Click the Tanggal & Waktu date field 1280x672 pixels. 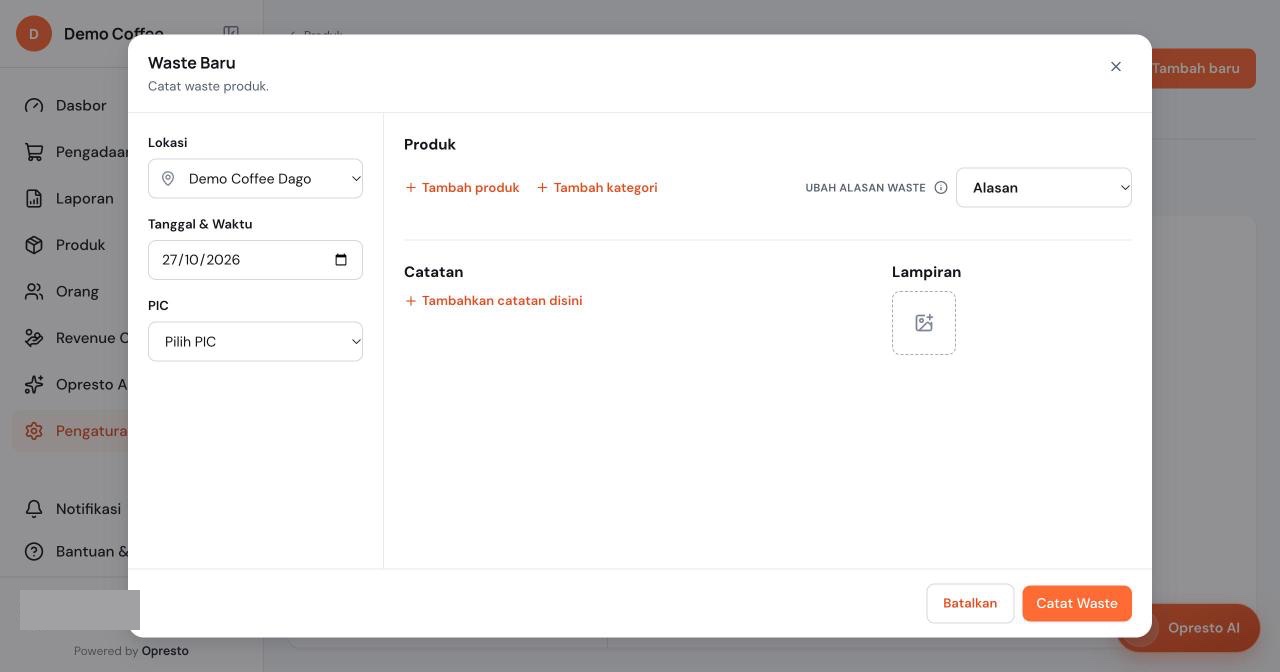(255, 260)
